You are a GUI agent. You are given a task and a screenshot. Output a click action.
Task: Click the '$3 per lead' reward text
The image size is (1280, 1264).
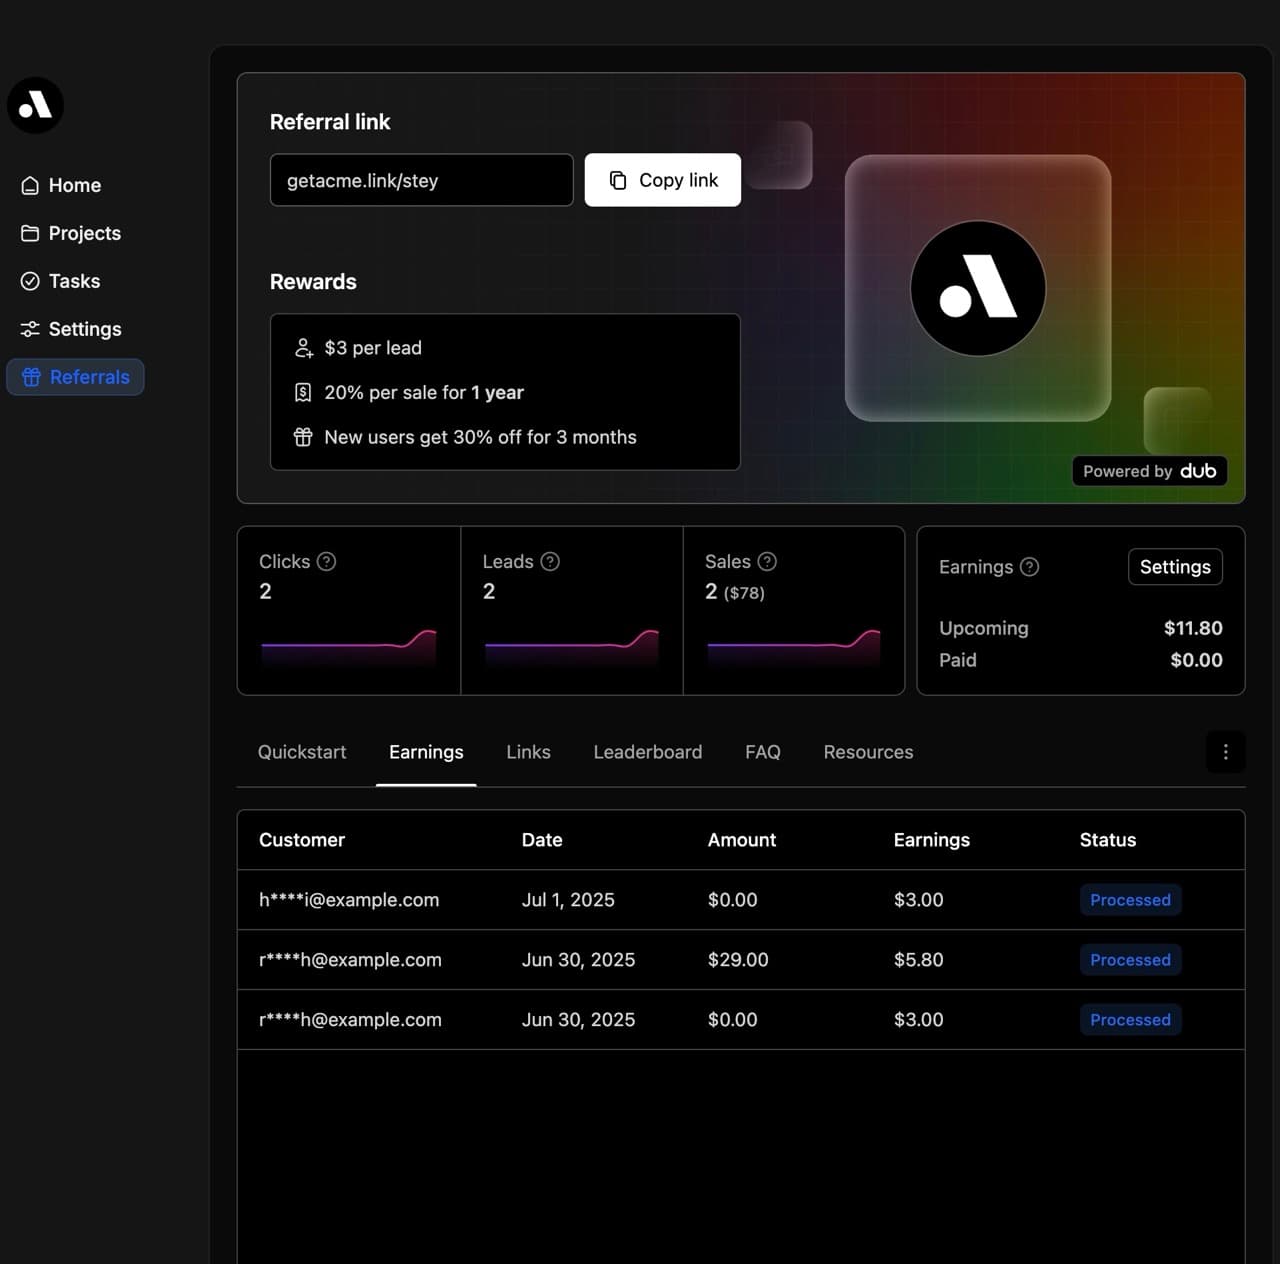(x=373, y=348)
